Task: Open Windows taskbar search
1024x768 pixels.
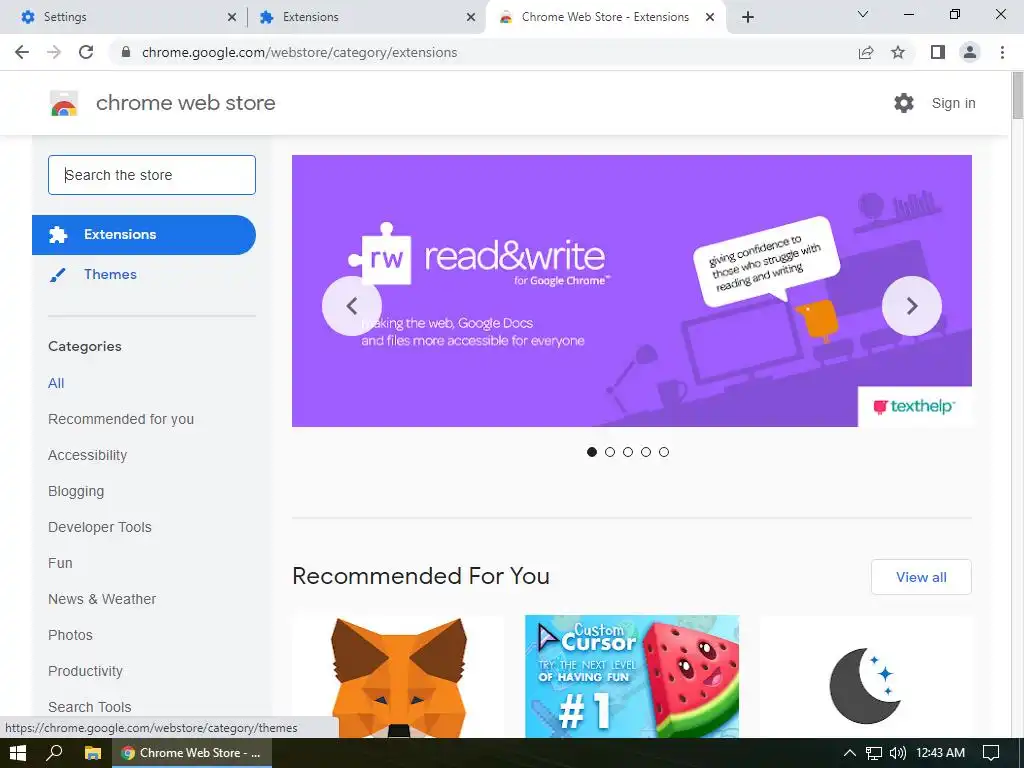Action: click(54, 753)
